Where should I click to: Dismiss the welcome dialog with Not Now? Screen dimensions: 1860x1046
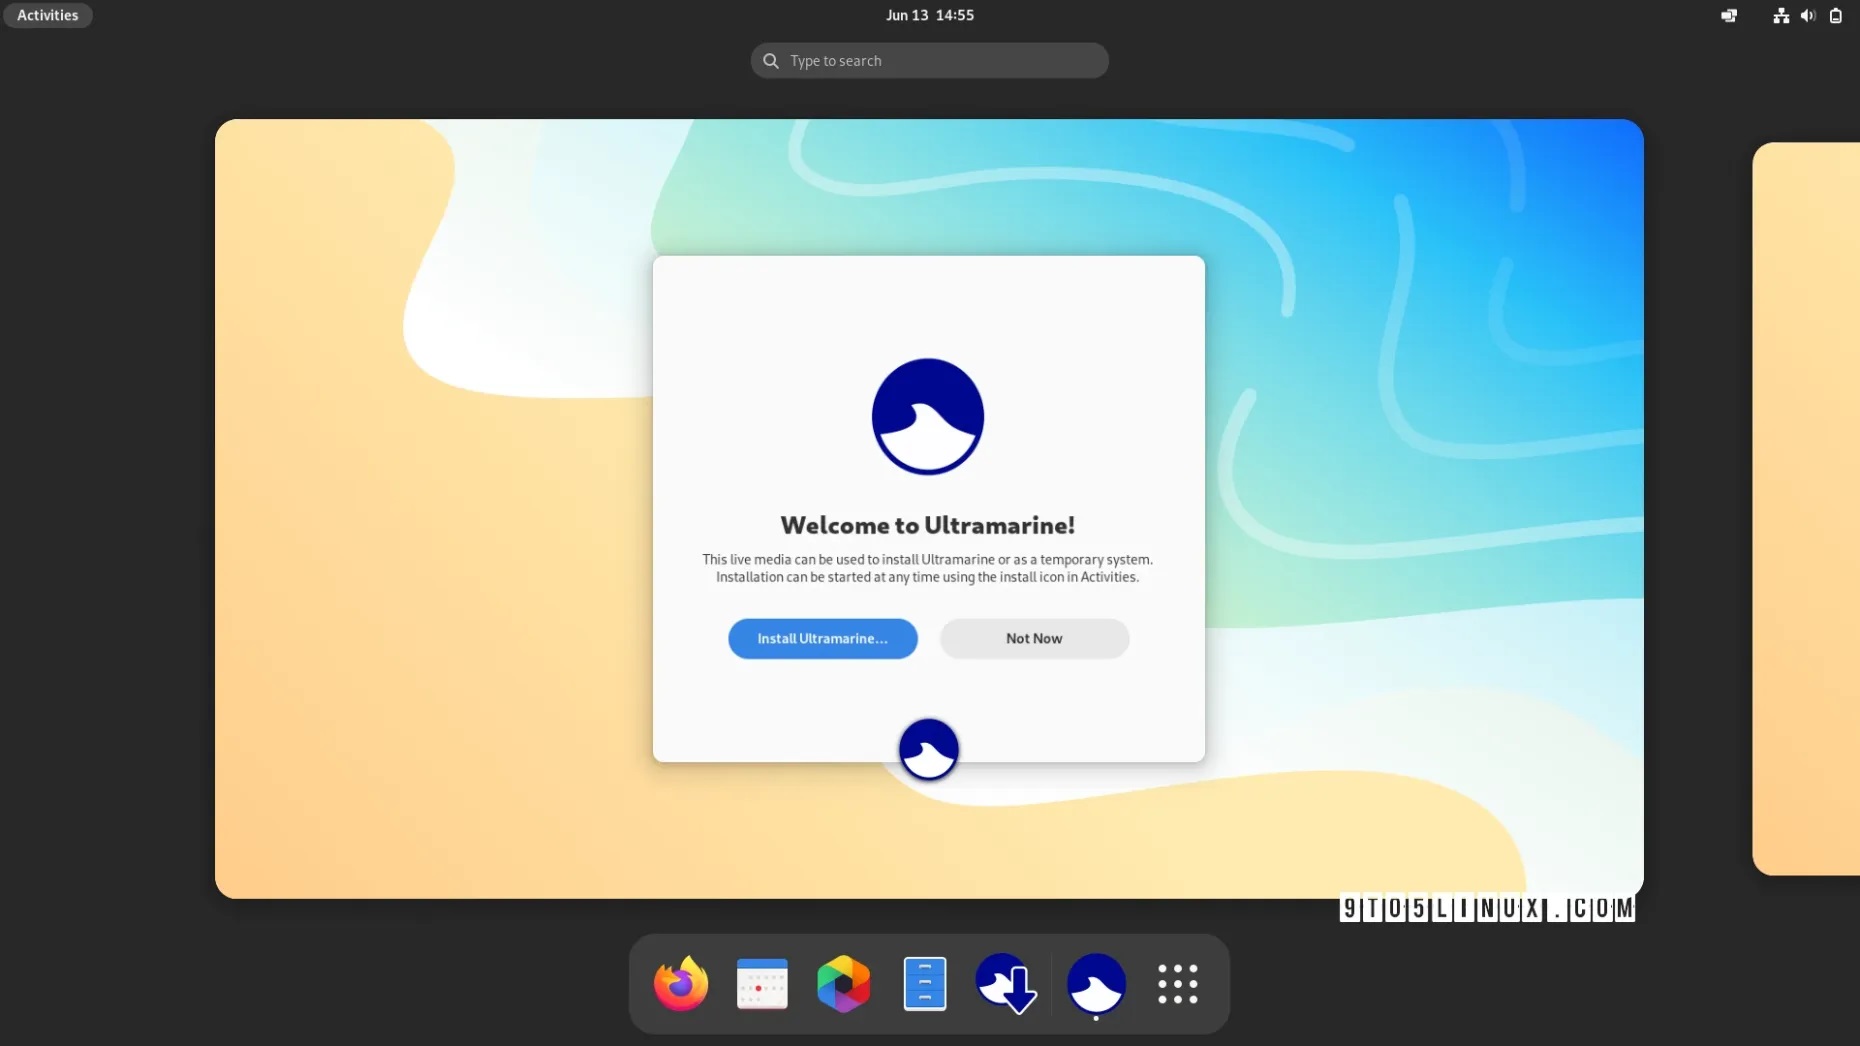point(1034,638)
